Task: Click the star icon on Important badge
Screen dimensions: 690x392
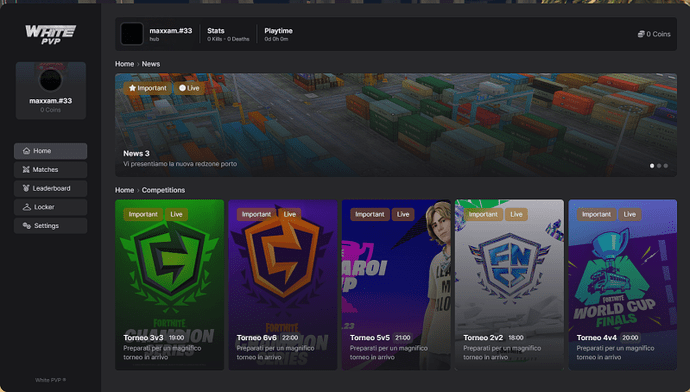Action: pyautogui.click(x=132, y=88)
